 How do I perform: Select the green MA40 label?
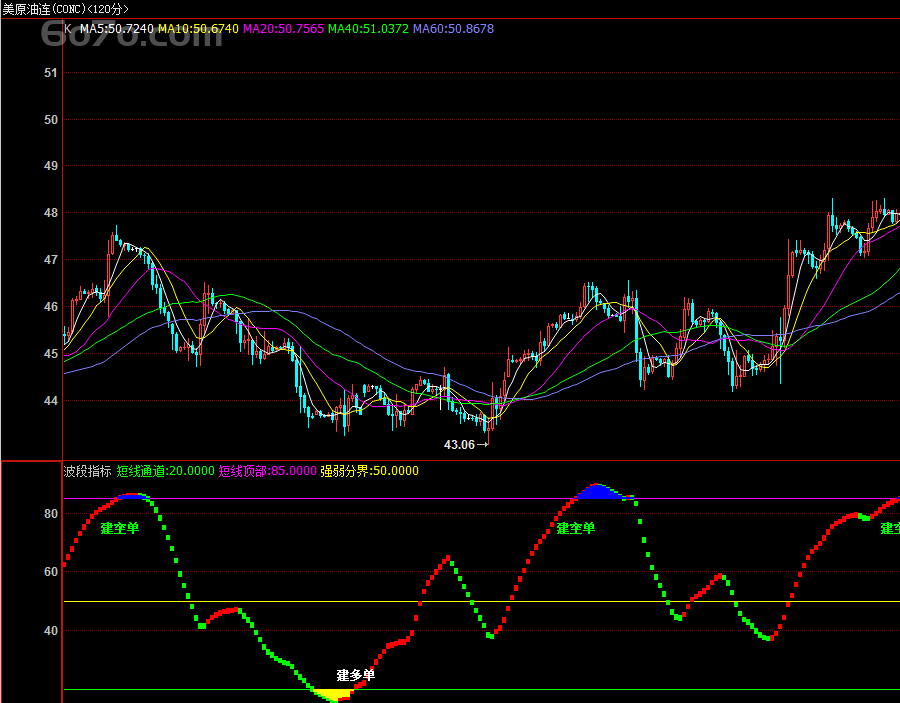tap(369, 29)
